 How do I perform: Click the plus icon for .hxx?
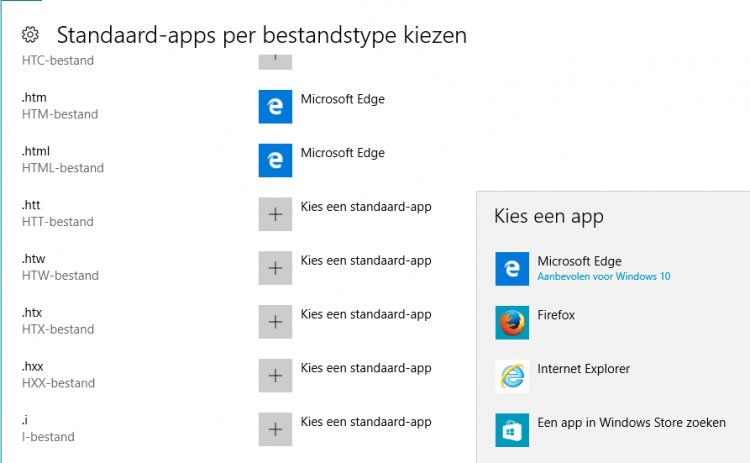pos(275,376)
